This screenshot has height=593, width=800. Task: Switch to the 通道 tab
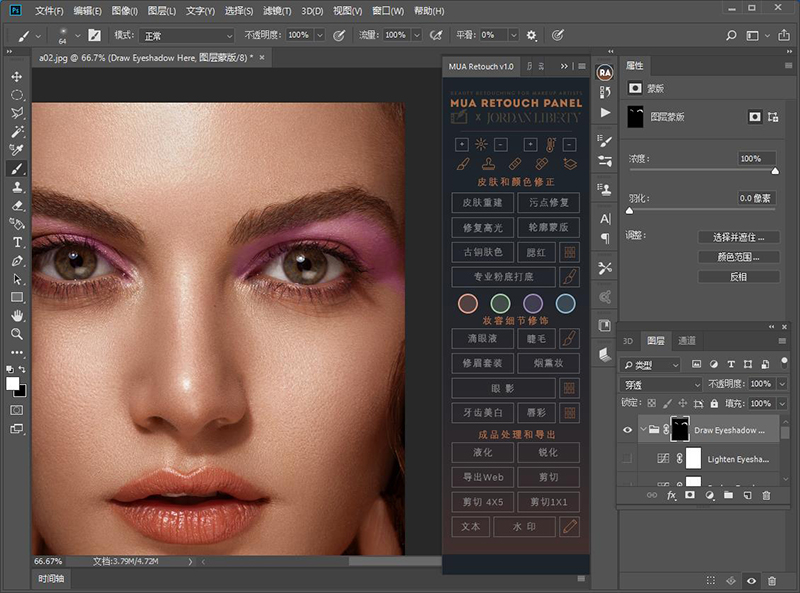pyautogui.click(x=686, y=340)
